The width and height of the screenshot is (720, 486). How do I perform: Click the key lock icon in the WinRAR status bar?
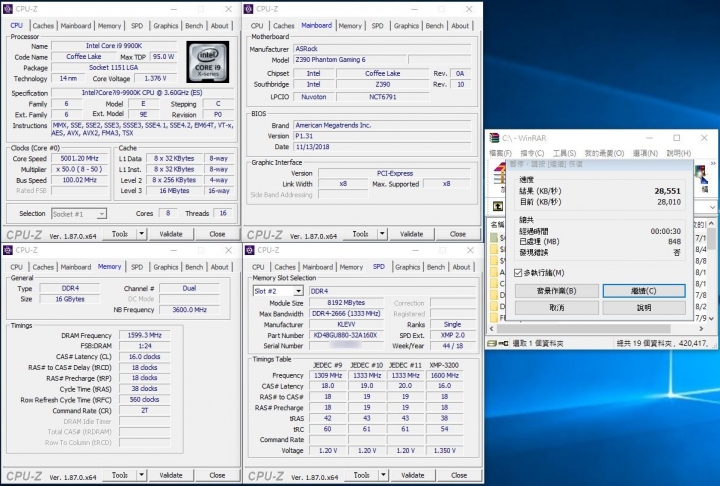click(x=503, y=343)
